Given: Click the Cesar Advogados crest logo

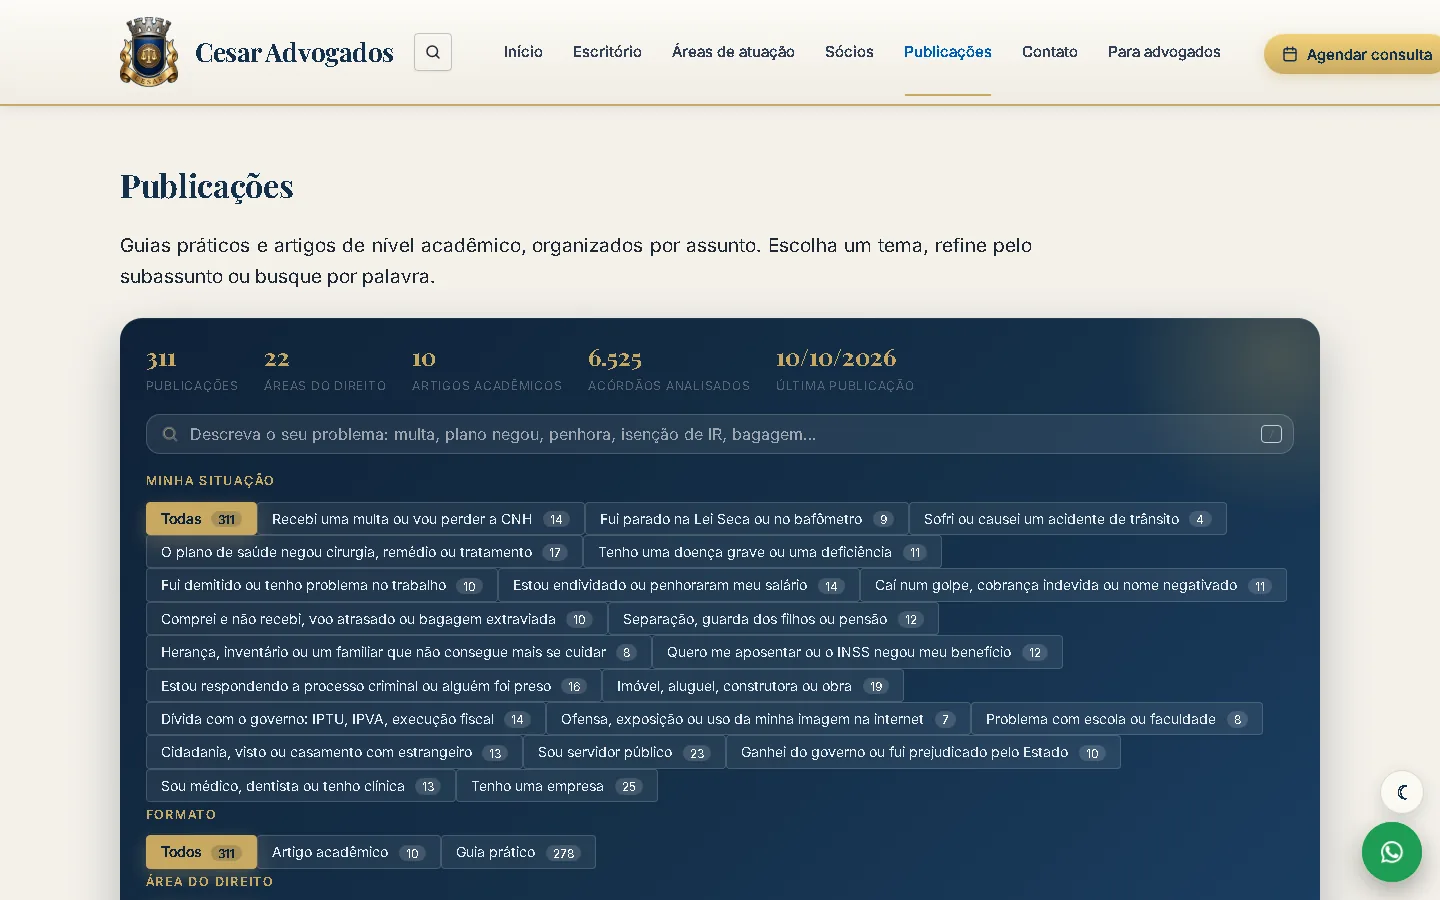Looking at the screenshot, I should coord(149,52).
